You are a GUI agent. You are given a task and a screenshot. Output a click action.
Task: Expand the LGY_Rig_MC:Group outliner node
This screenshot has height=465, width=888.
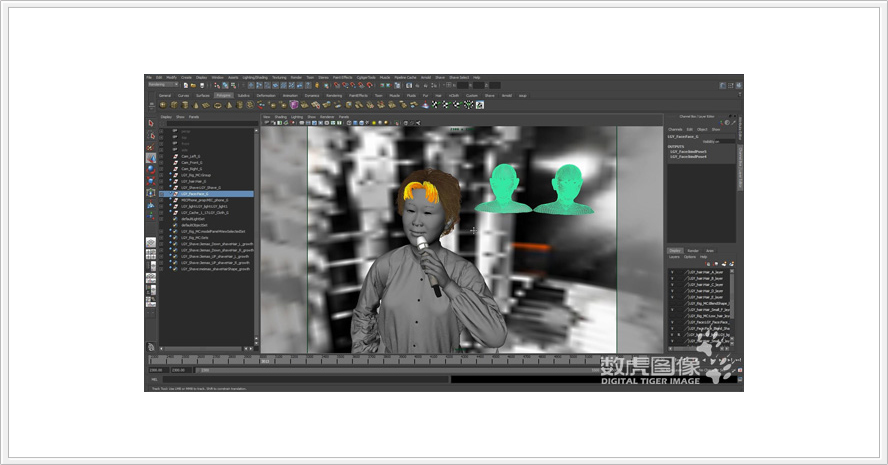pyautogui.click(x=170, y=175)
